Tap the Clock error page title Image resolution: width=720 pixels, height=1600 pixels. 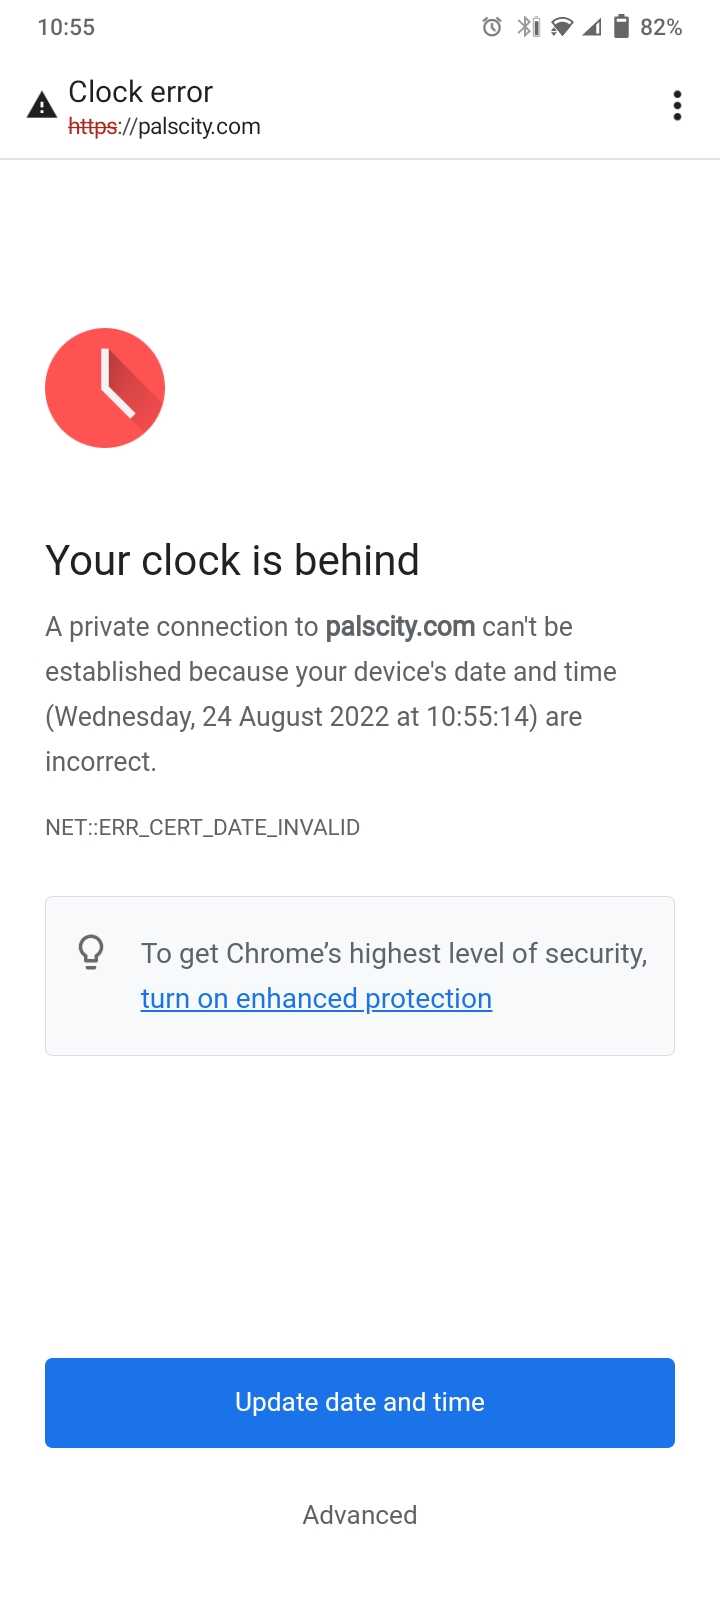pos(140,92)
